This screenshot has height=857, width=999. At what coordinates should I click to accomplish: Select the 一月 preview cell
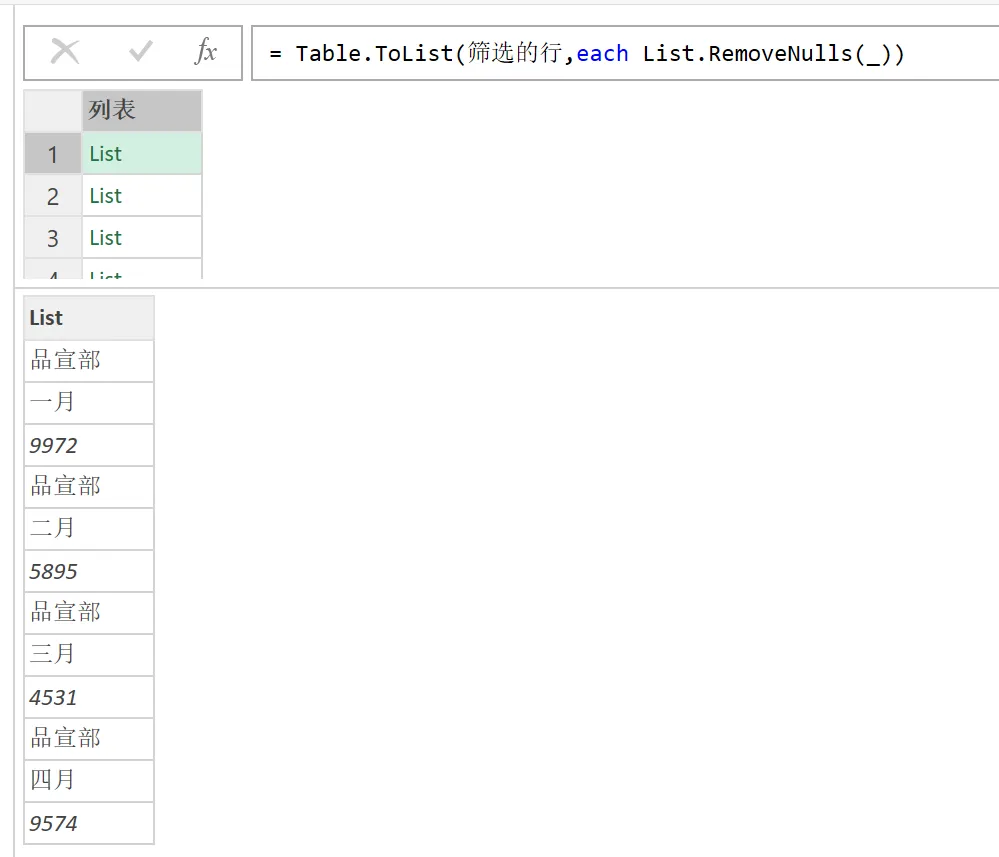click(89, 403)
